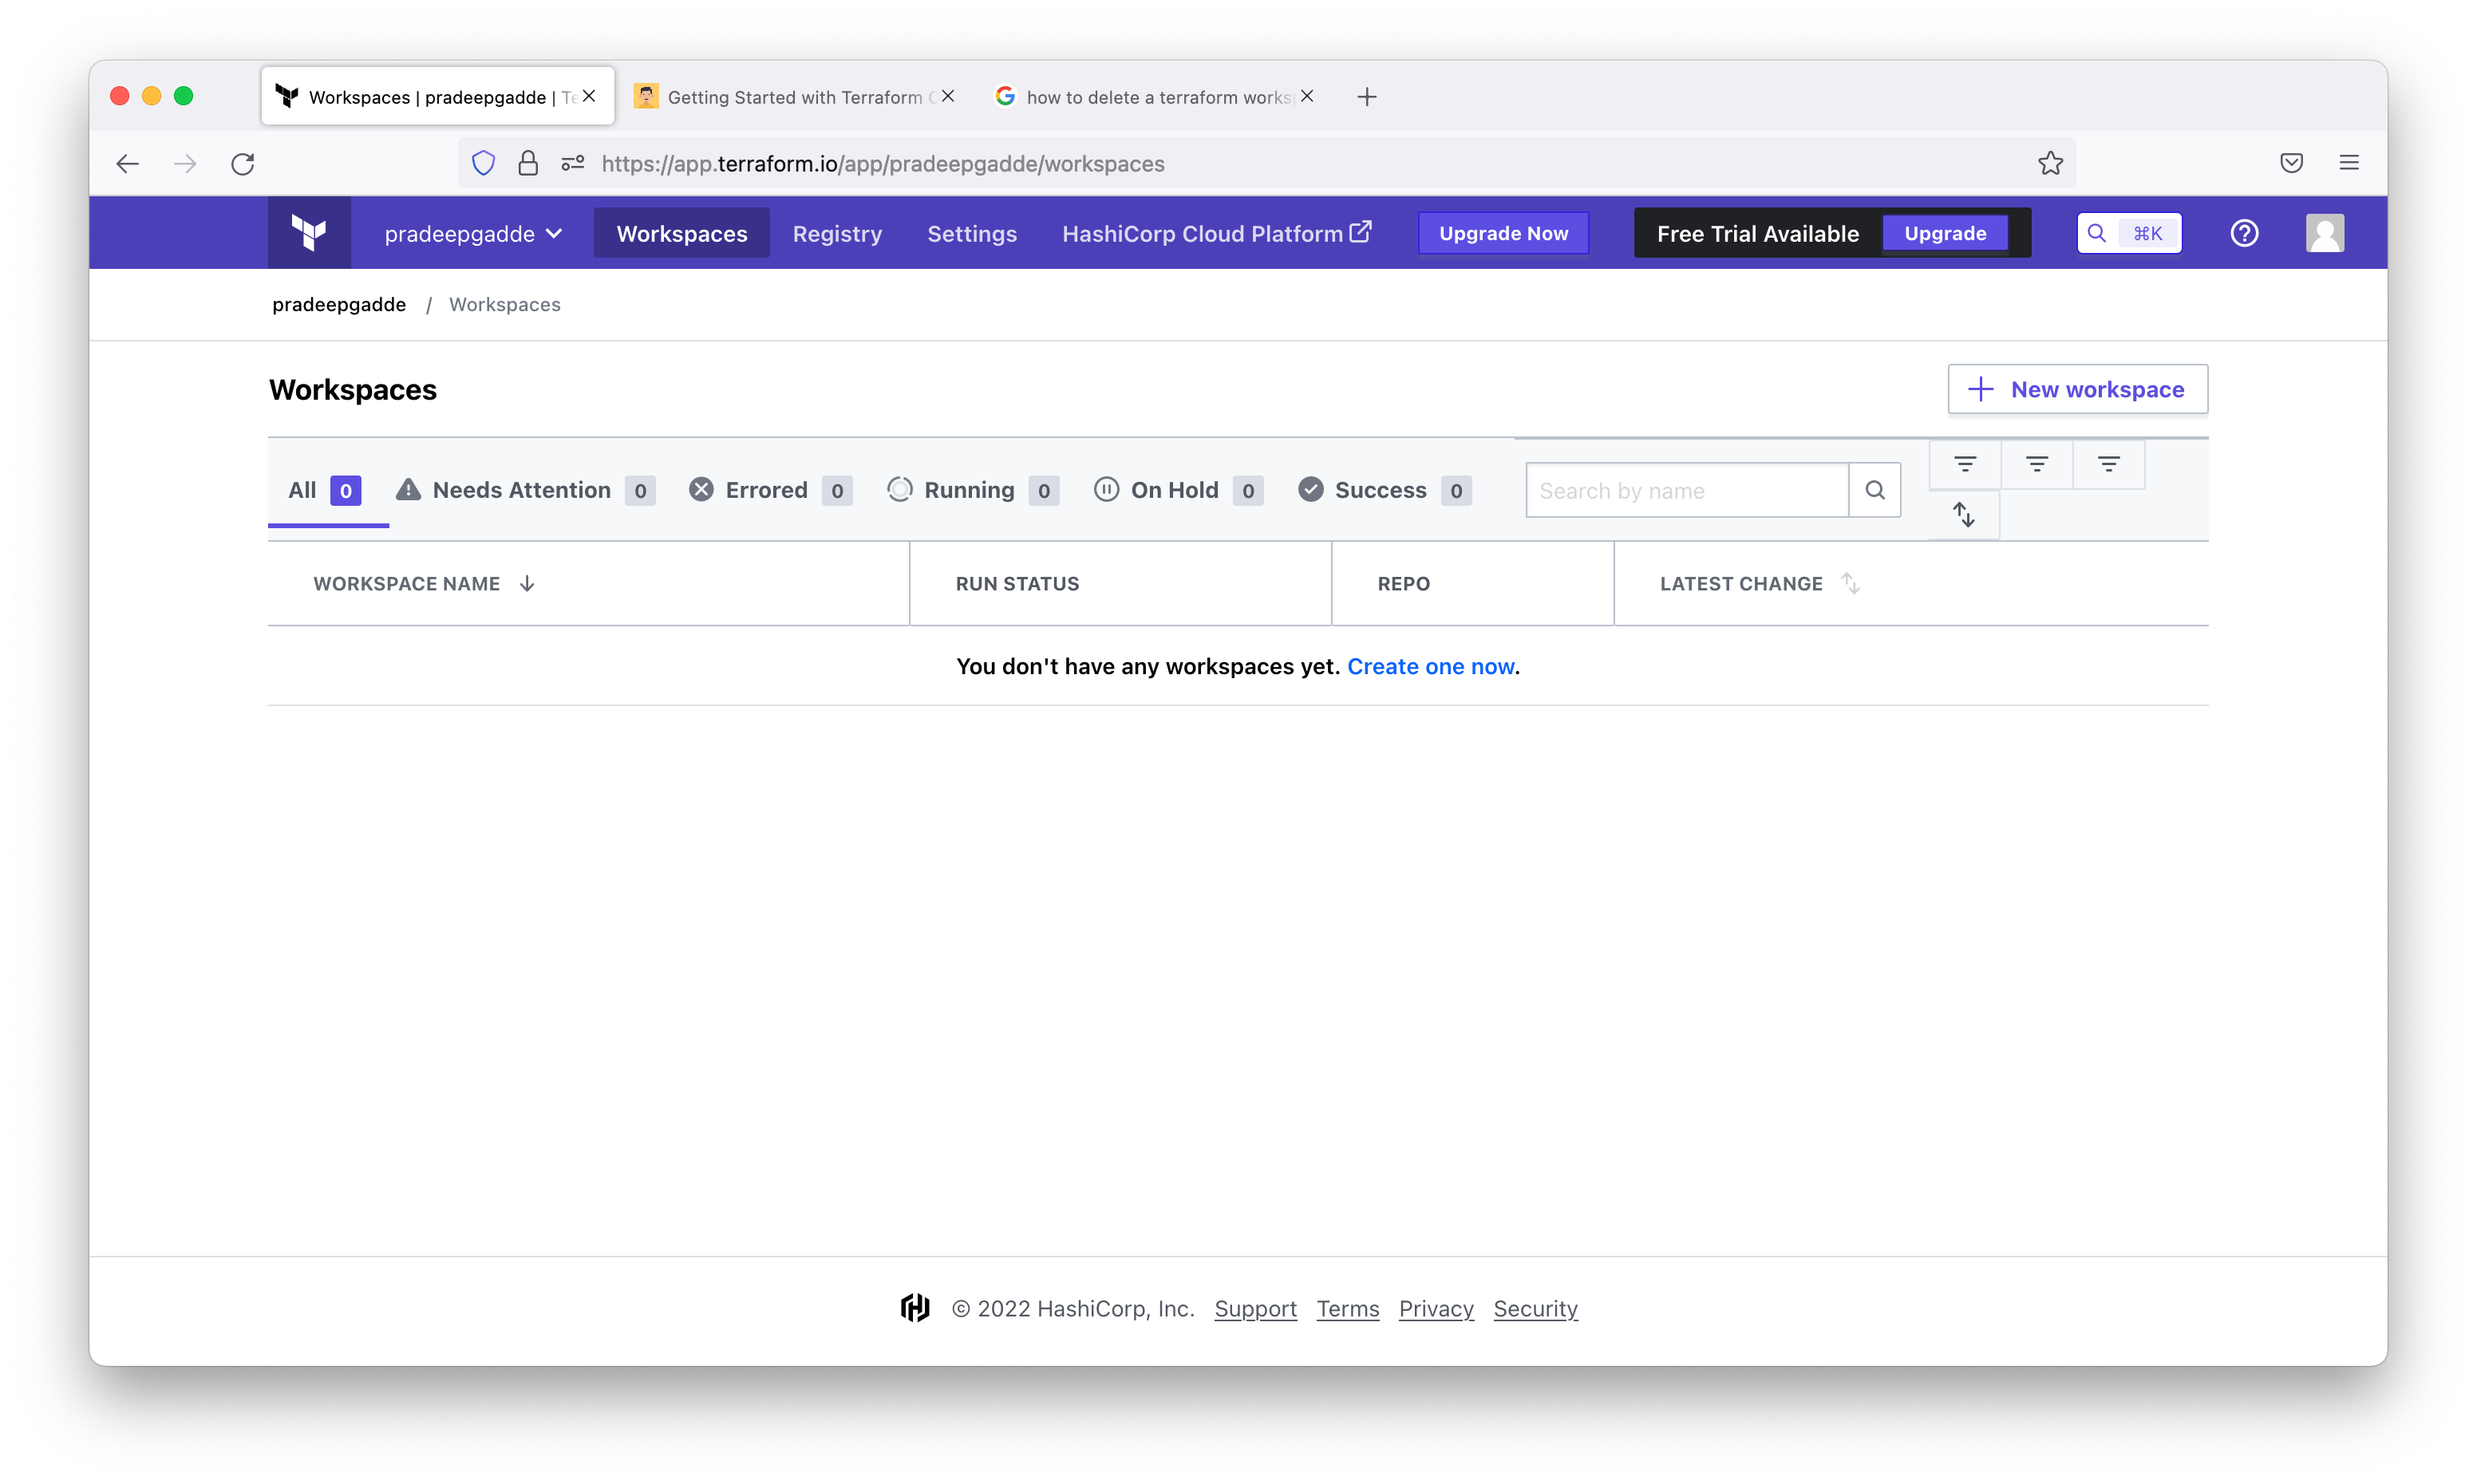
Task: Open the sort up-down arrows control
Action: tap(1964, 515)
